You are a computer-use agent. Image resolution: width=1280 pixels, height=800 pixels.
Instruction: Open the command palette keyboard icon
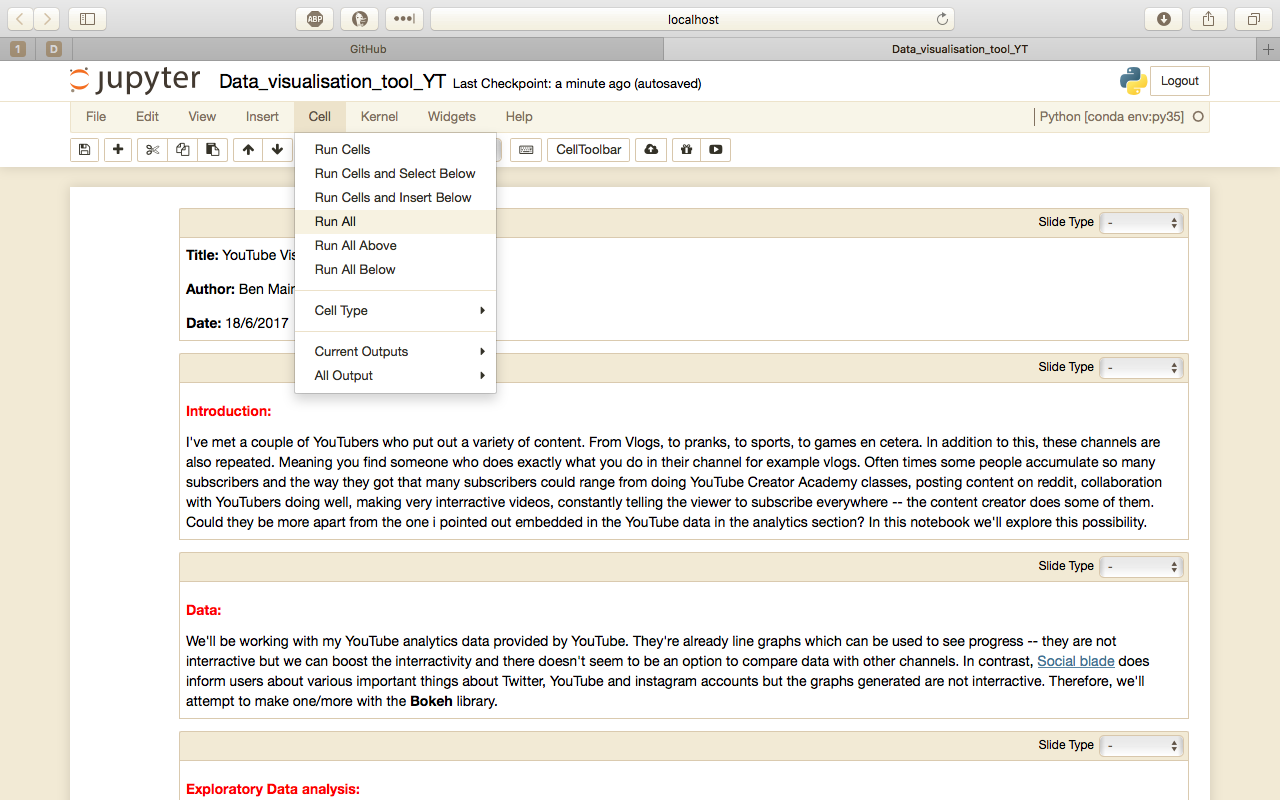[526, 150]
